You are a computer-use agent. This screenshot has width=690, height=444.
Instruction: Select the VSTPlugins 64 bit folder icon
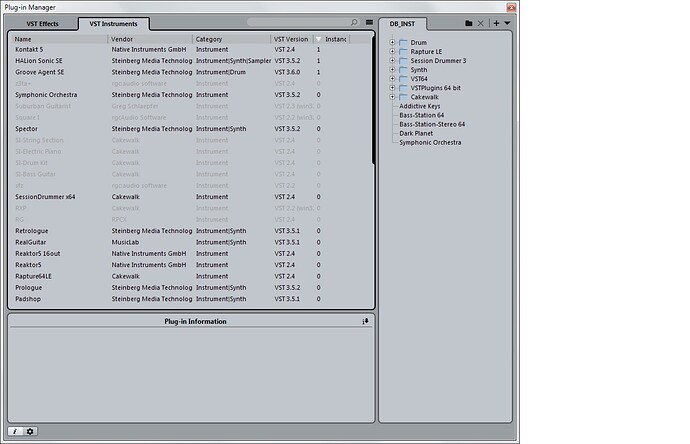pyautogui.click(x=403, y=88)
